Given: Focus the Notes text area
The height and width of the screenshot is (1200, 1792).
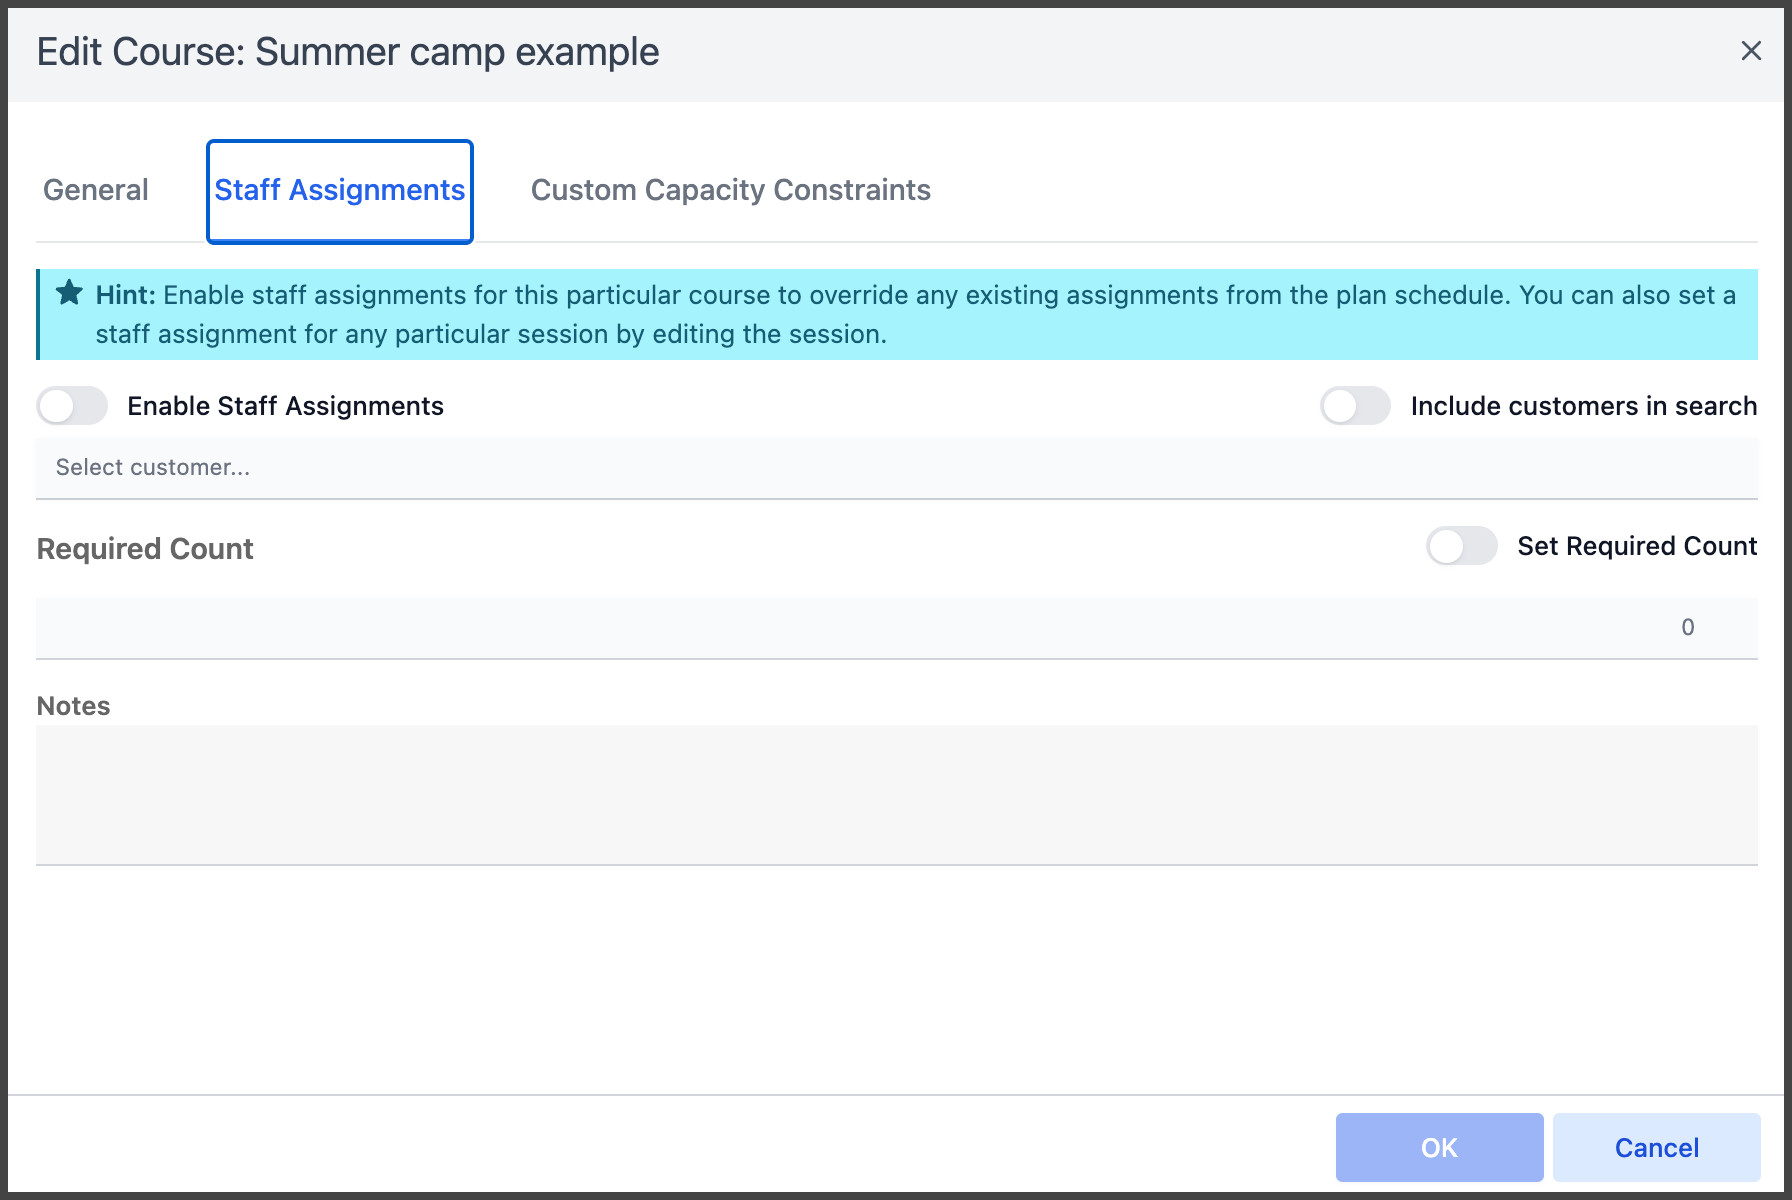Looking at the screenshot, I should [897, 795].
